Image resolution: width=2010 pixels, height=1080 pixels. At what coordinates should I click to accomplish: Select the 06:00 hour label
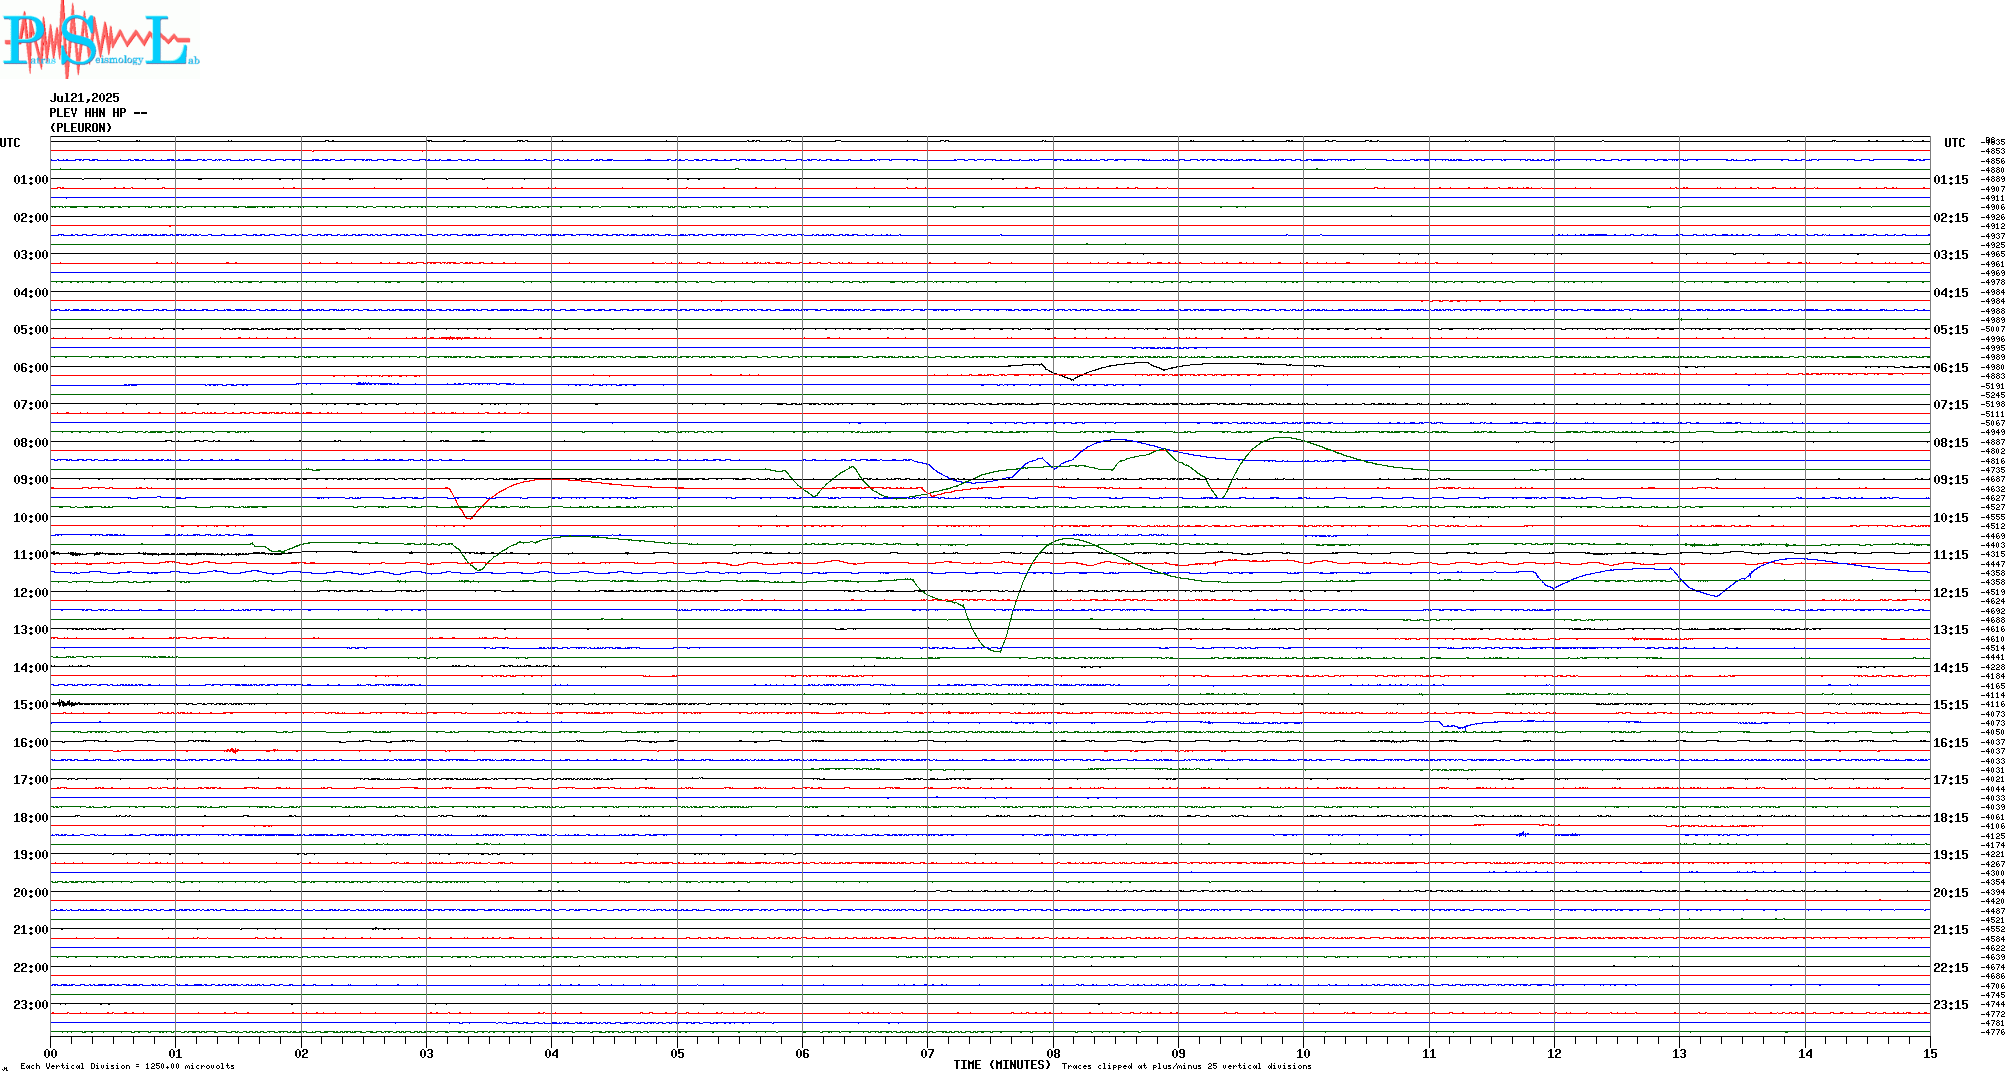click(31, 368)
